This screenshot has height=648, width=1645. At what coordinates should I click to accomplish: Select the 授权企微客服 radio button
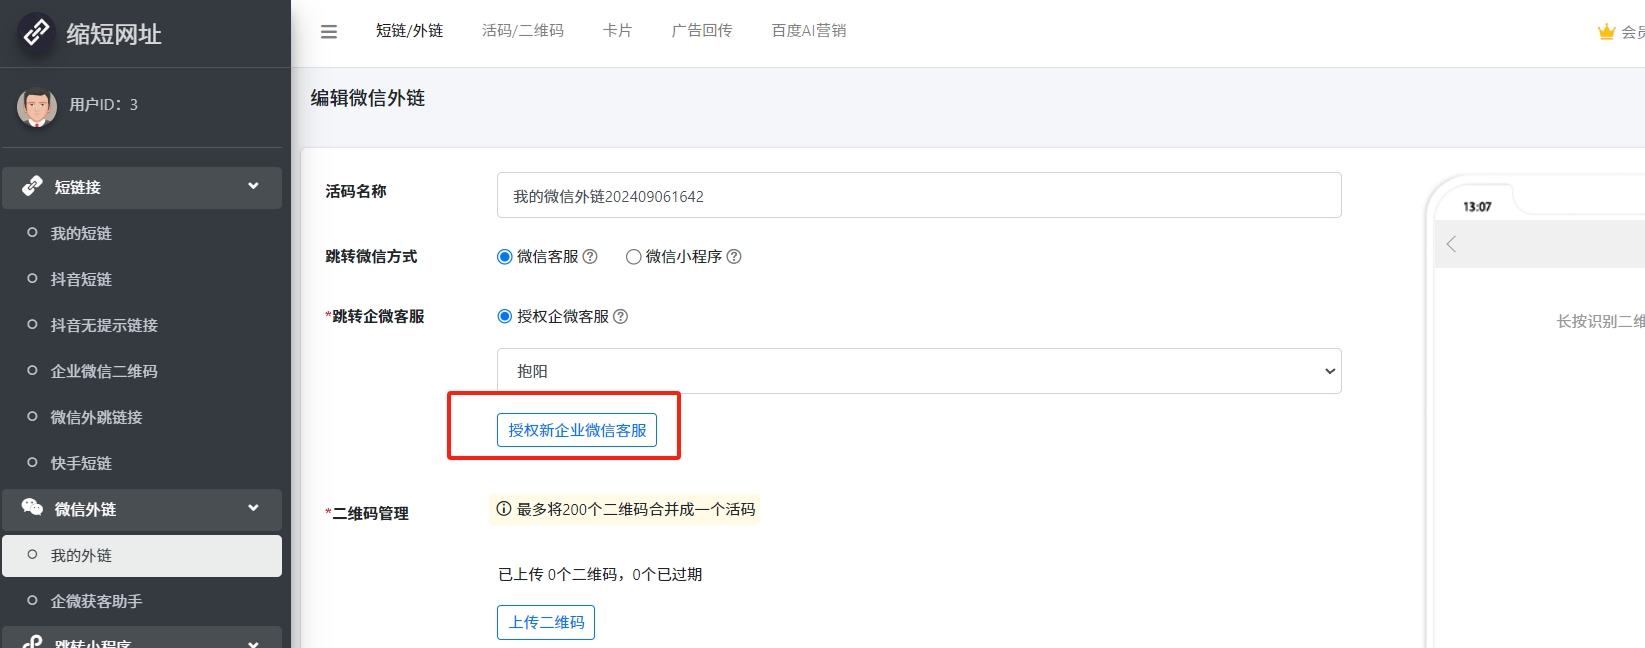505,317
